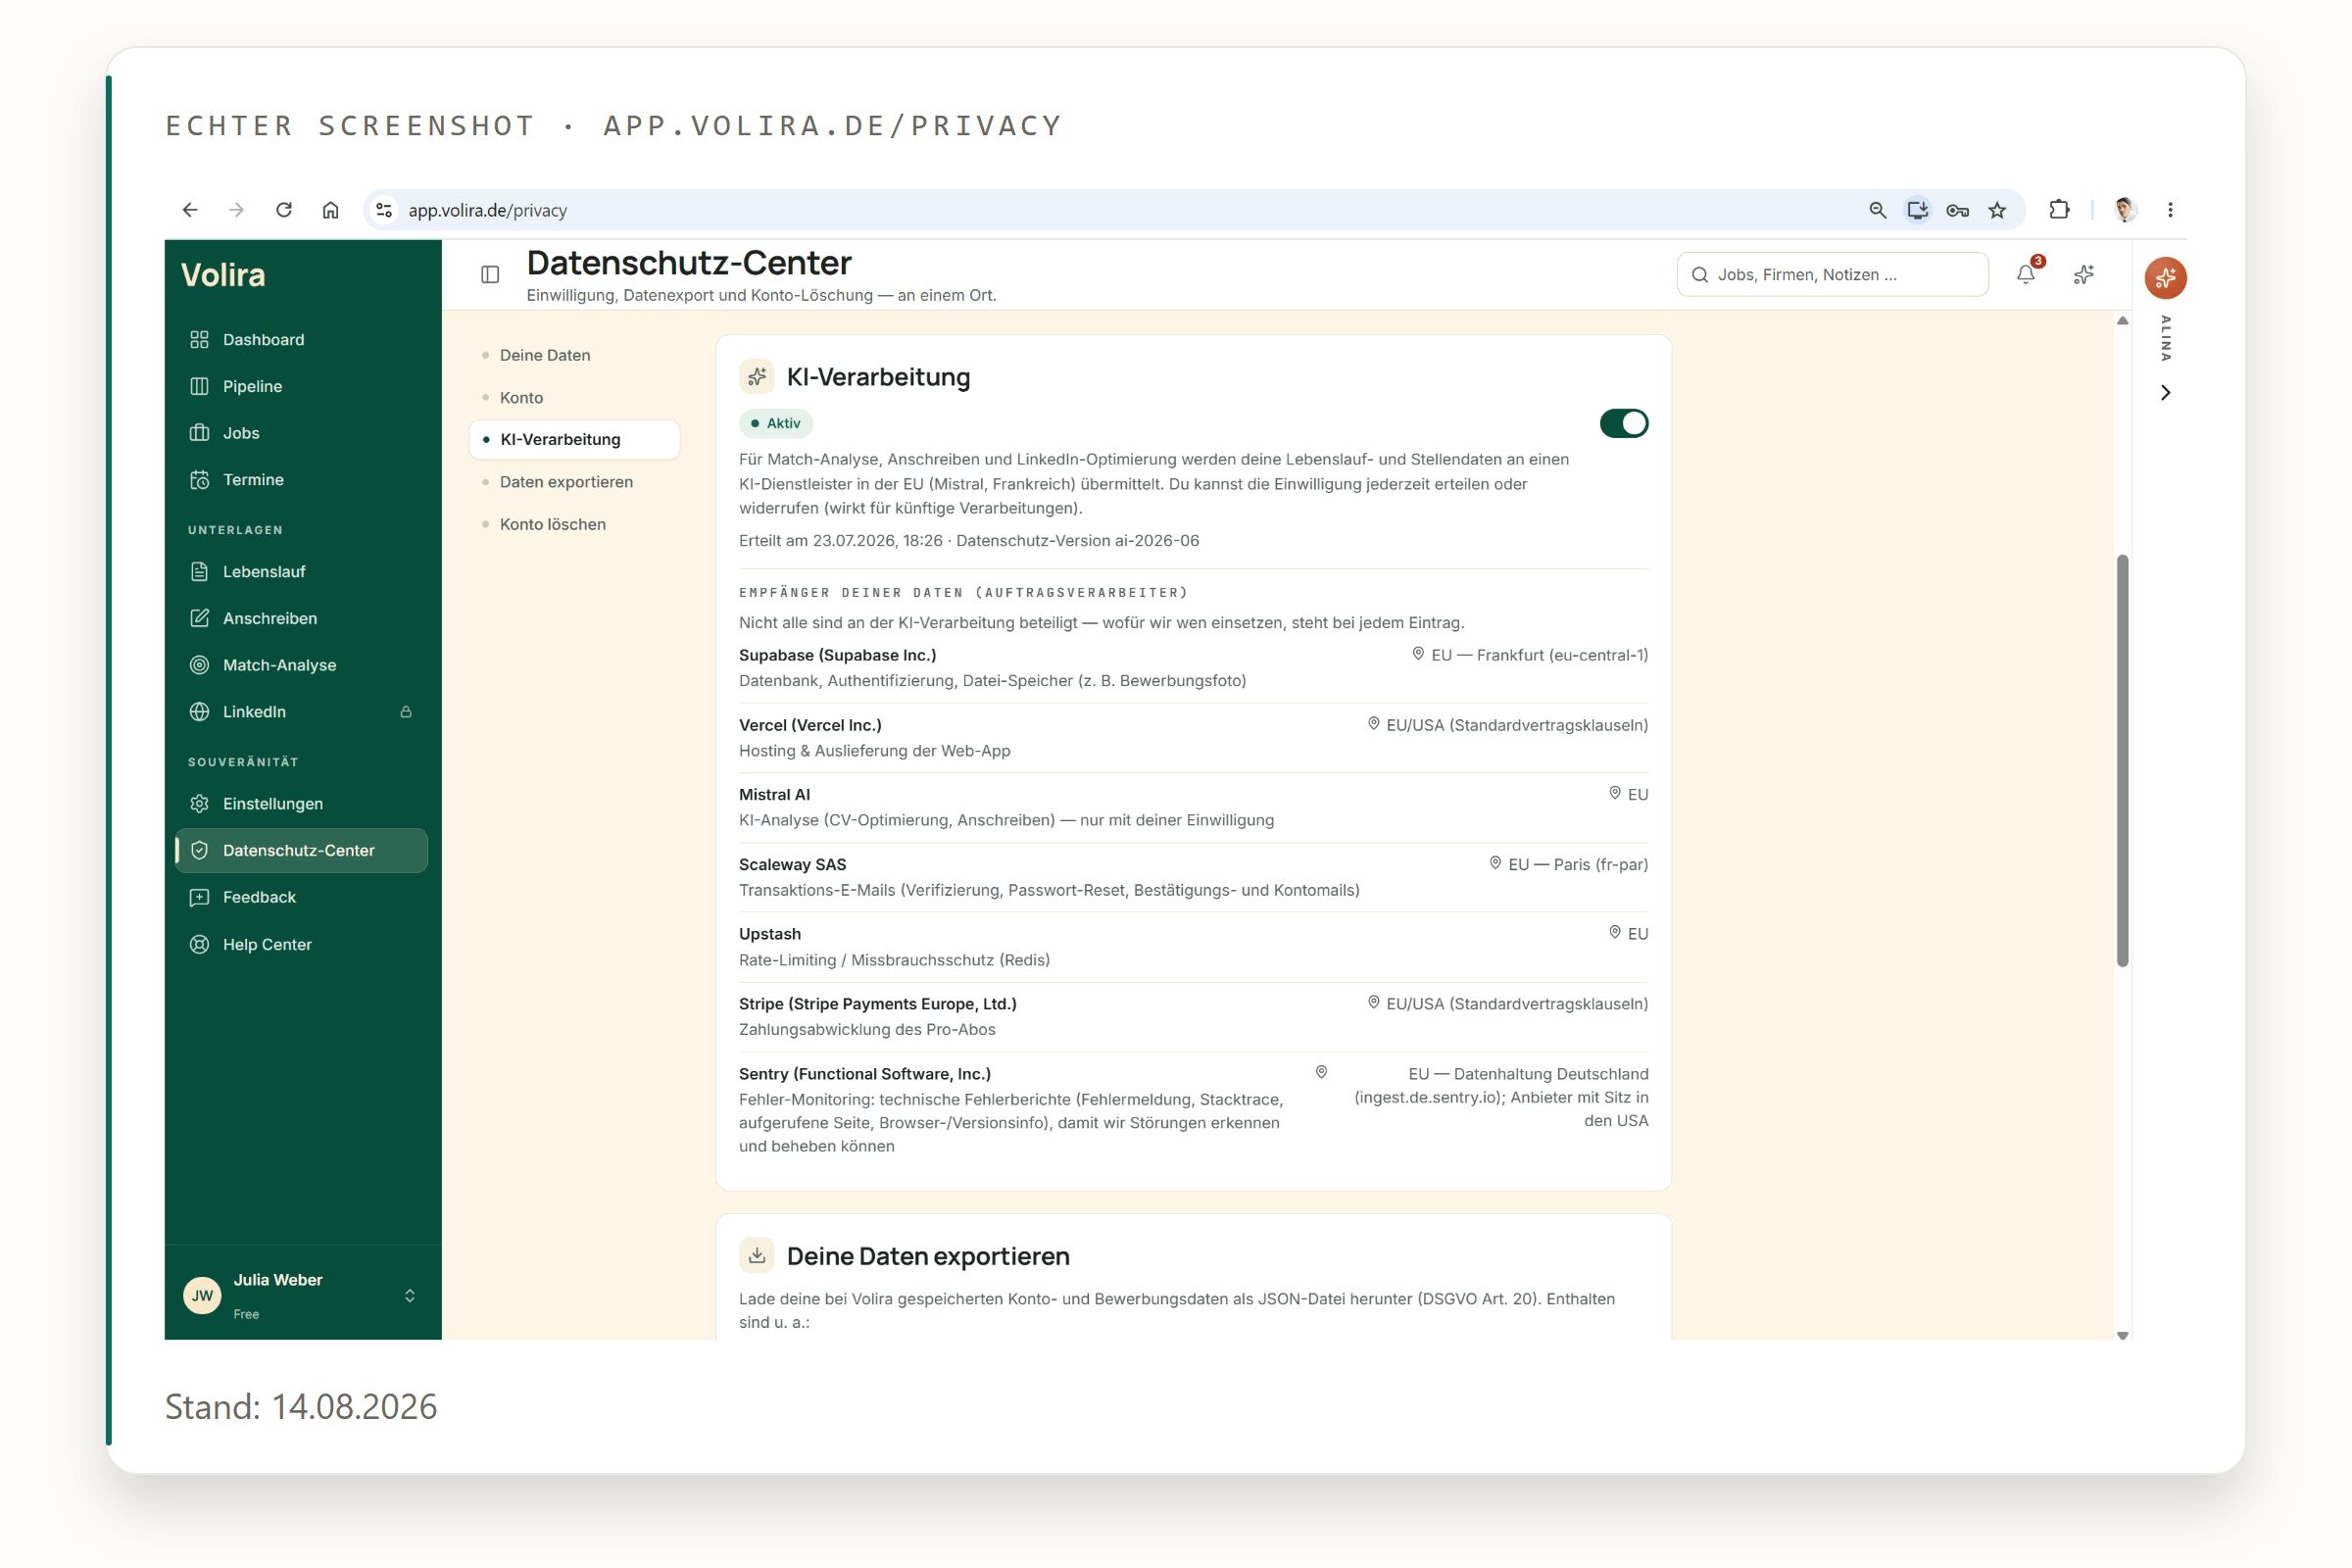Image resolution: width=2352 pixels, height=1568 pixels.
Task: Open Jobs in the sidebar
Action: click(301, 433)
